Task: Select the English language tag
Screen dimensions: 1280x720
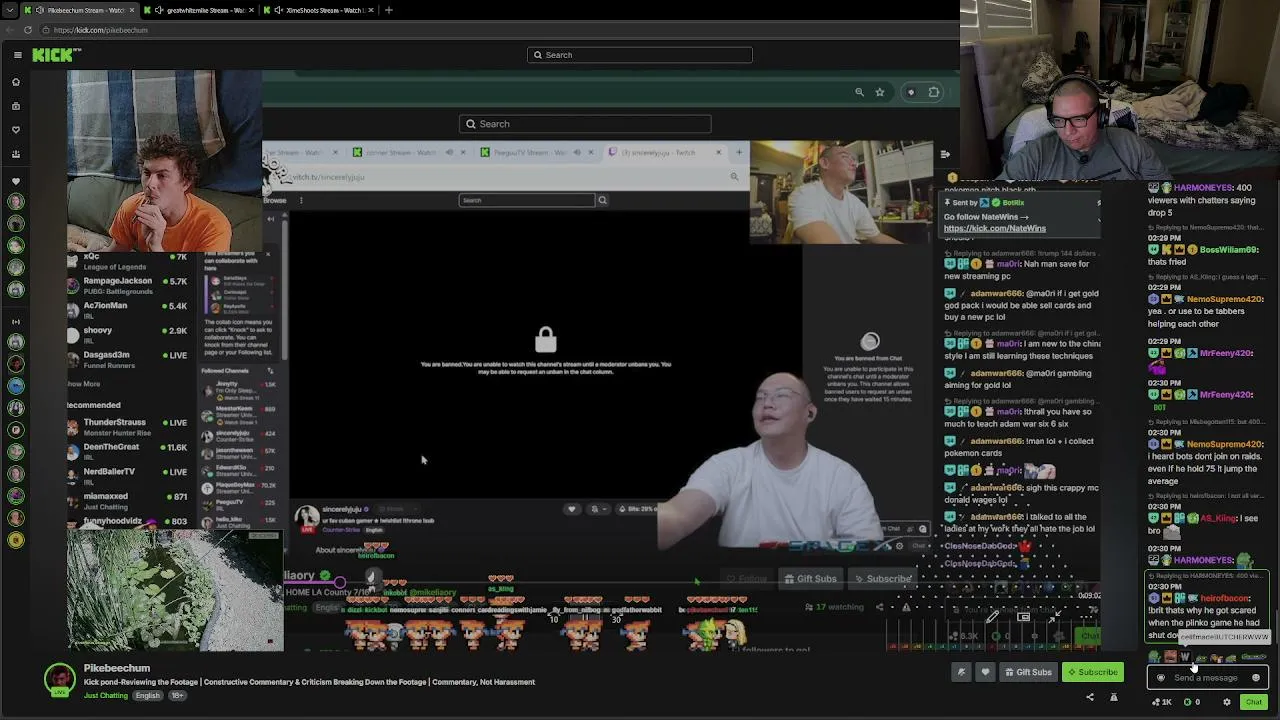Action: pyautogui.click(x=147, y=696)
